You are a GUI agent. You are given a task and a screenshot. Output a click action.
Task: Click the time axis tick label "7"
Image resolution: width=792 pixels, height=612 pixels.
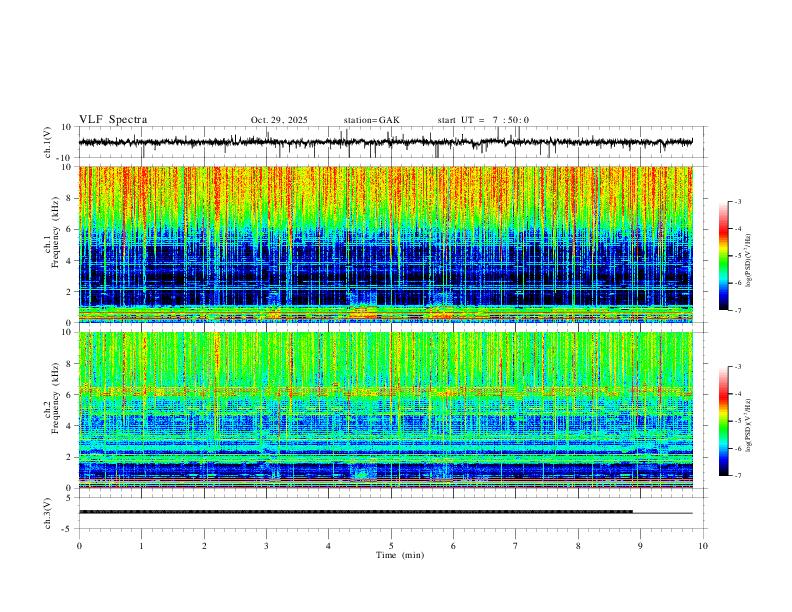coord(515,546)
